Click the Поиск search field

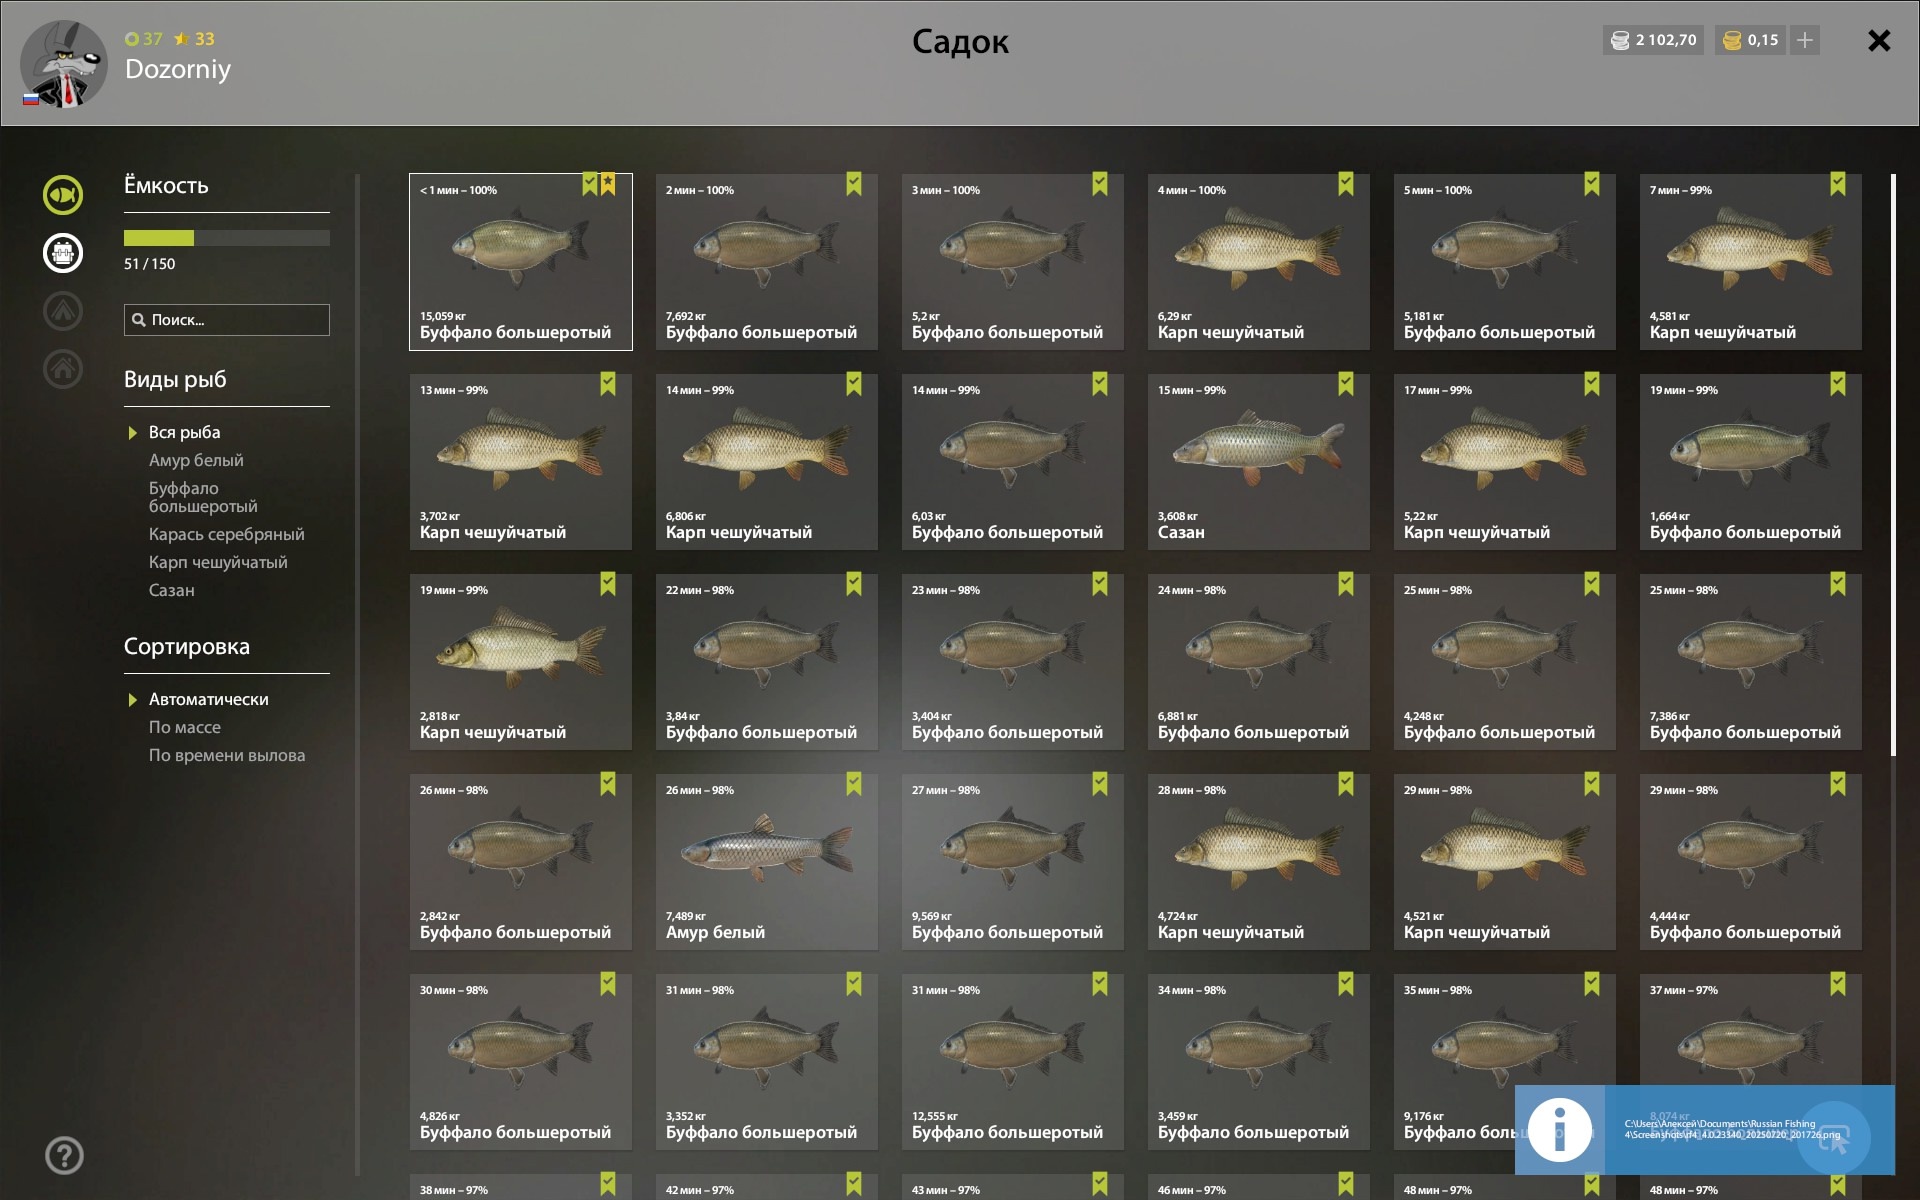(x=227, y=320)
